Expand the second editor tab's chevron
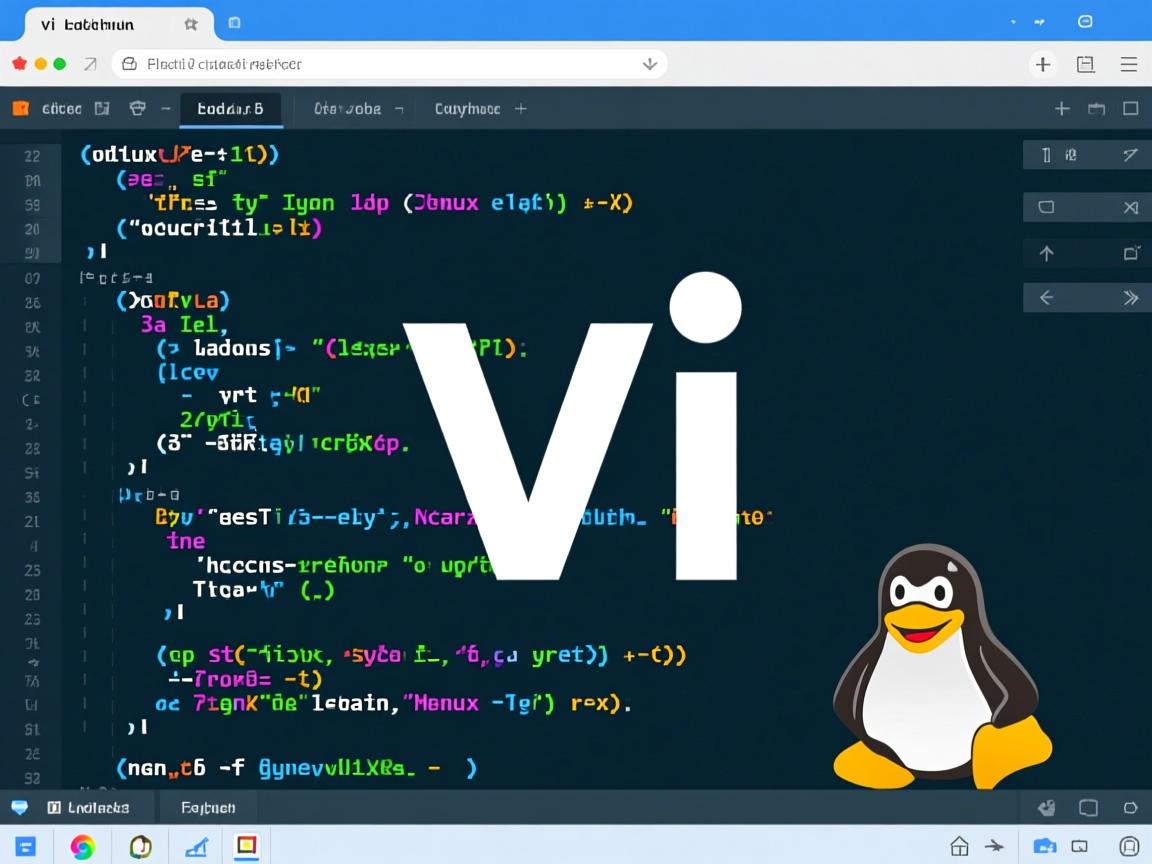 (x=400, y=108)
